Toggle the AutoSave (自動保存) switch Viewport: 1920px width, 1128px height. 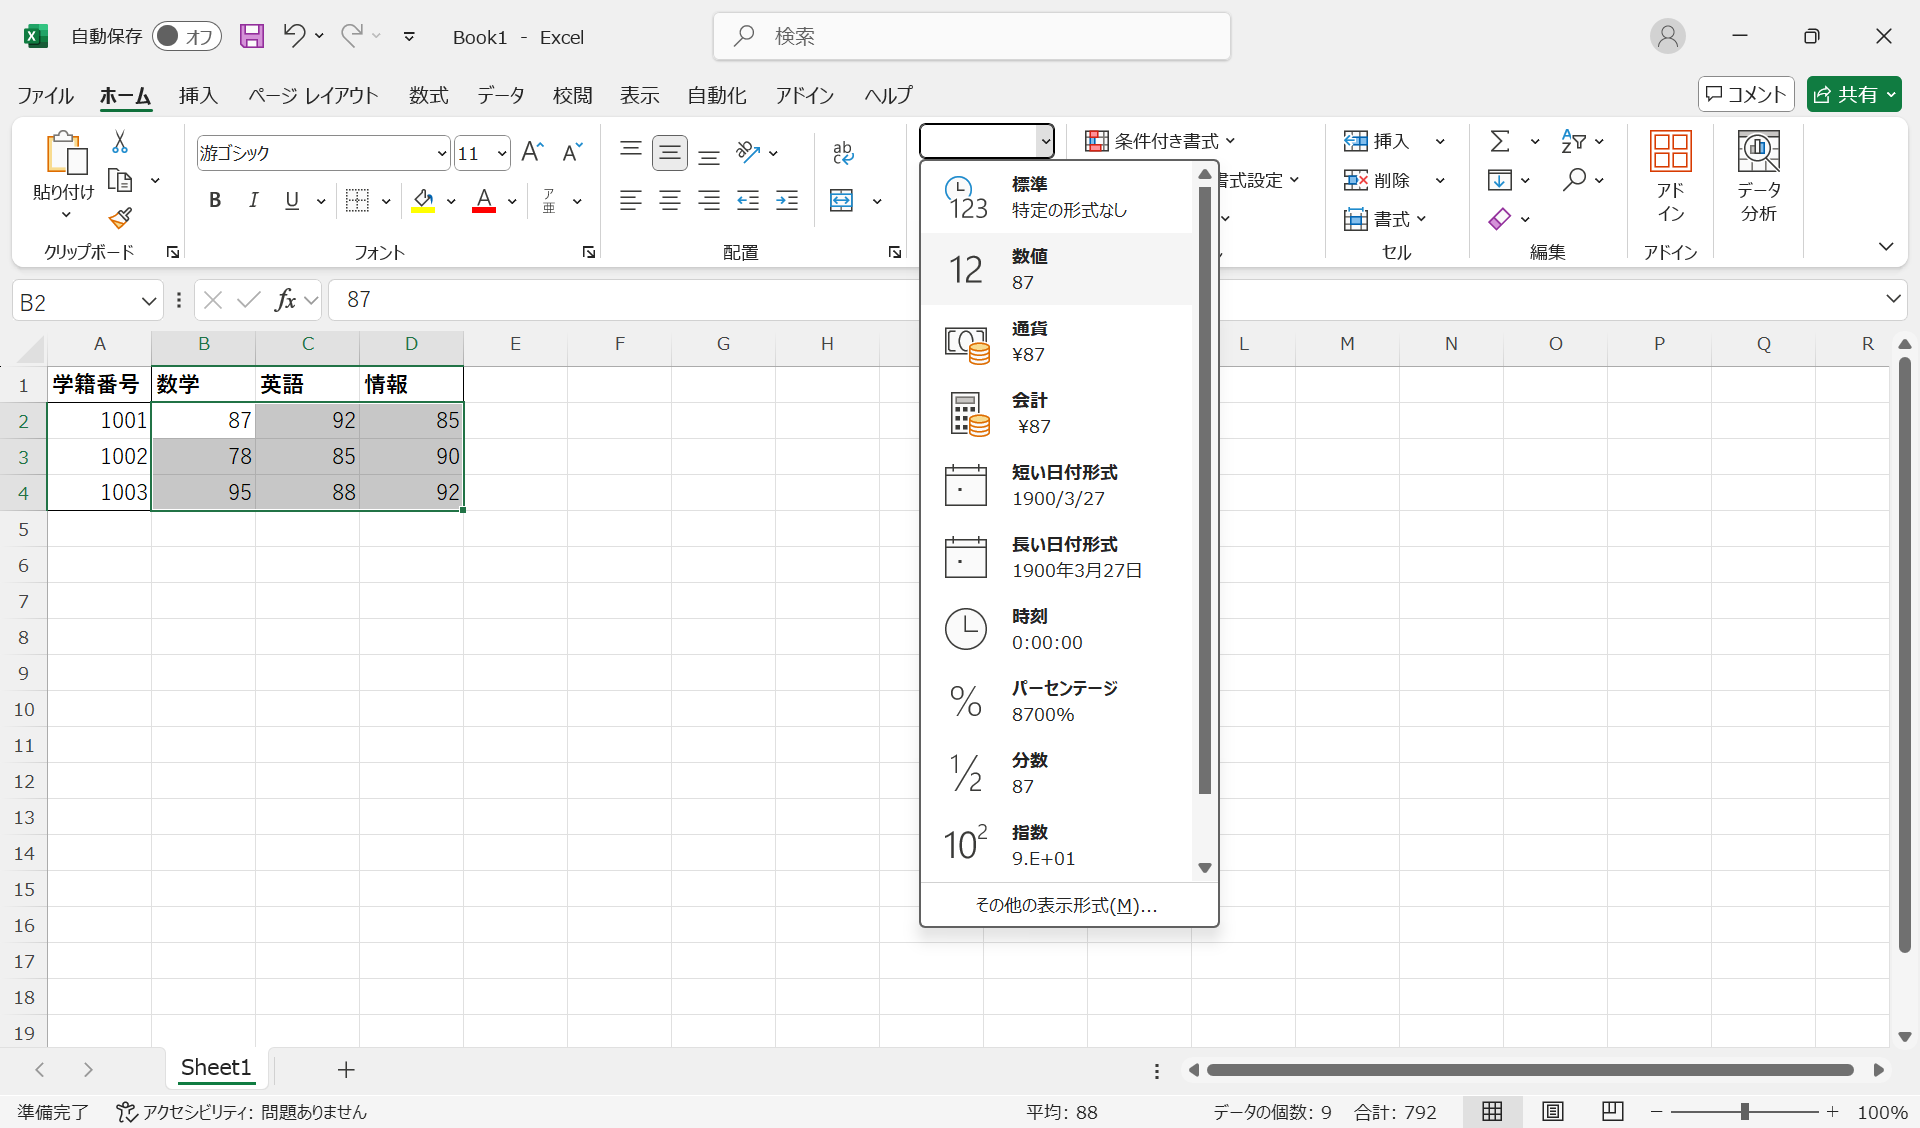tap(186, 36)
